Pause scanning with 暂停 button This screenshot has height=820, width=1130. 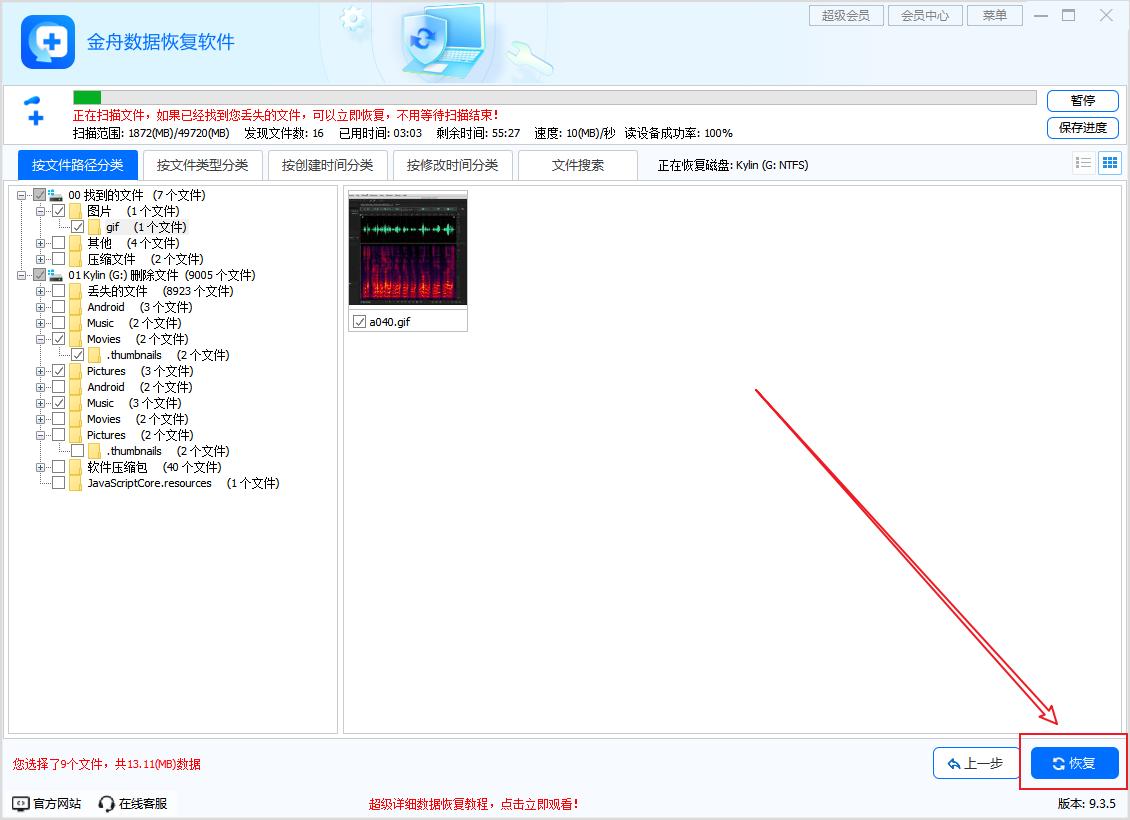[x=1082, y=101]
